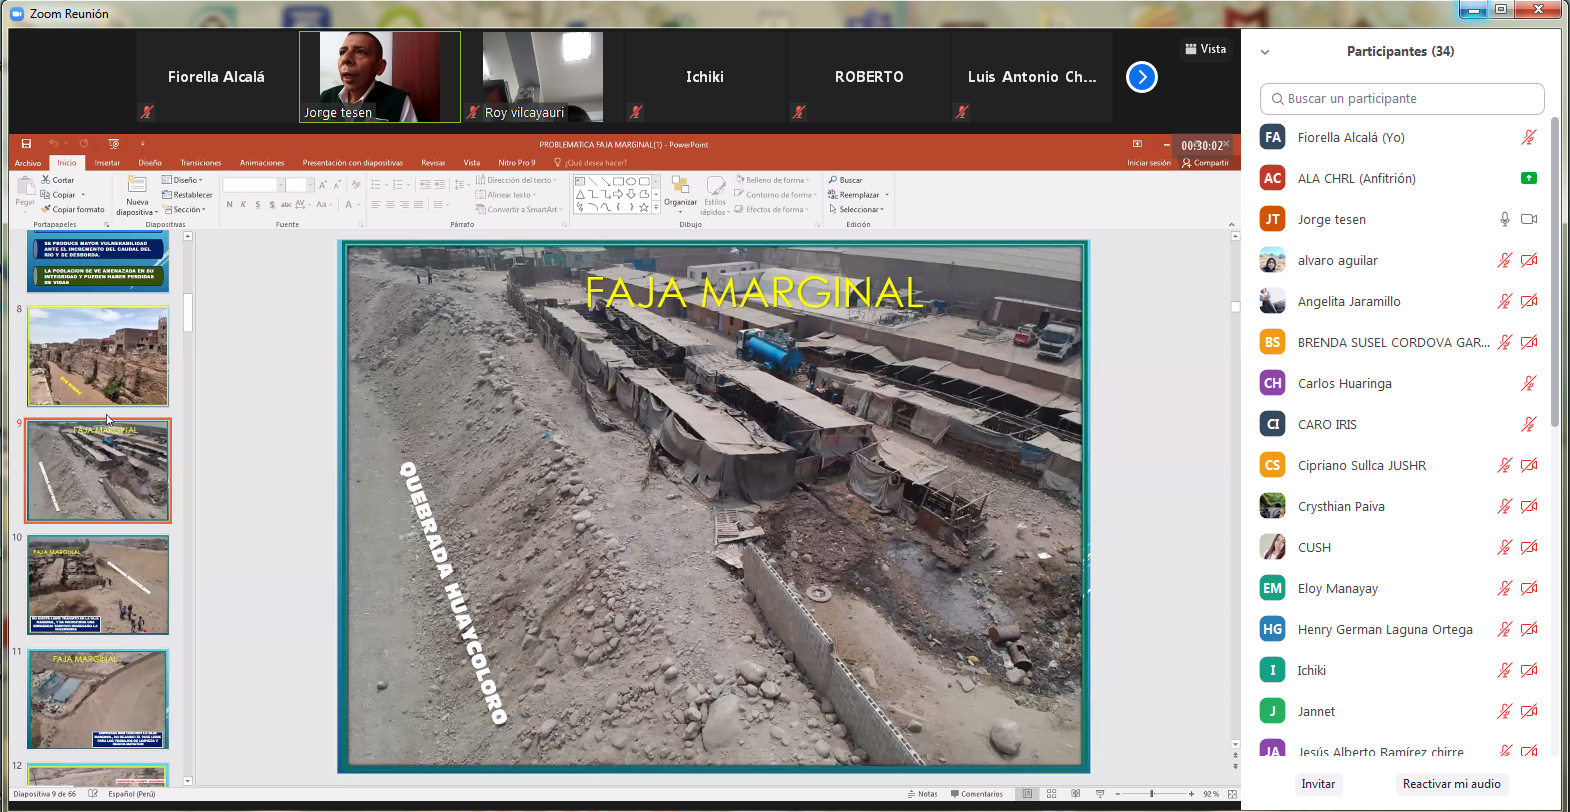Image resolution: width=1570 pixels, height=812 pixels.
Task: Click the Cortar (cut) scissors icon
Action: (x=46, y=180)
